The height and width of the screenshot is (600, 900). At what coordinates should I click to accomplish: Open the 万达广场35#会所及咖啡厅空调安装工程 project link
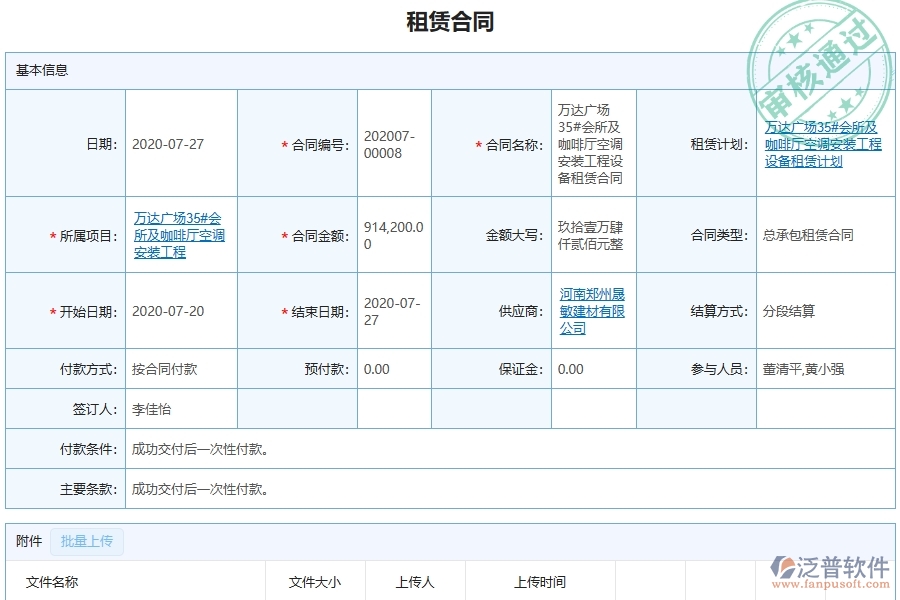click(180, 234)
